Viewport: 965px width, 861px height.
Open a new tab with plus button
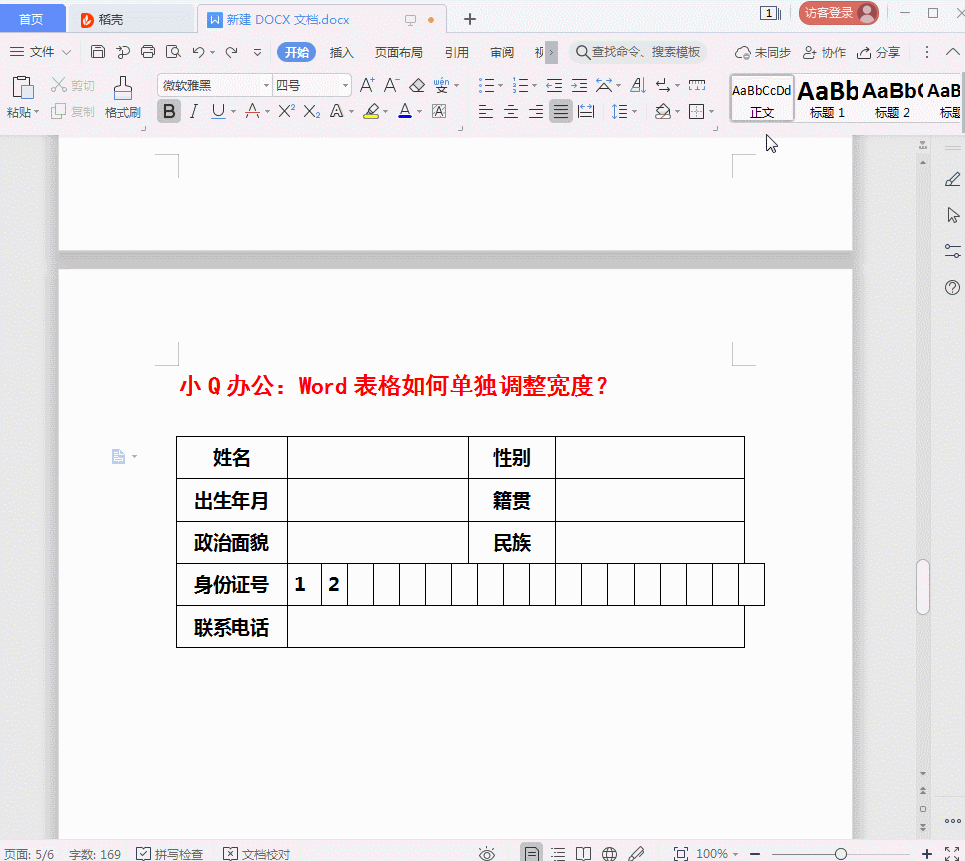pos(470,19)
